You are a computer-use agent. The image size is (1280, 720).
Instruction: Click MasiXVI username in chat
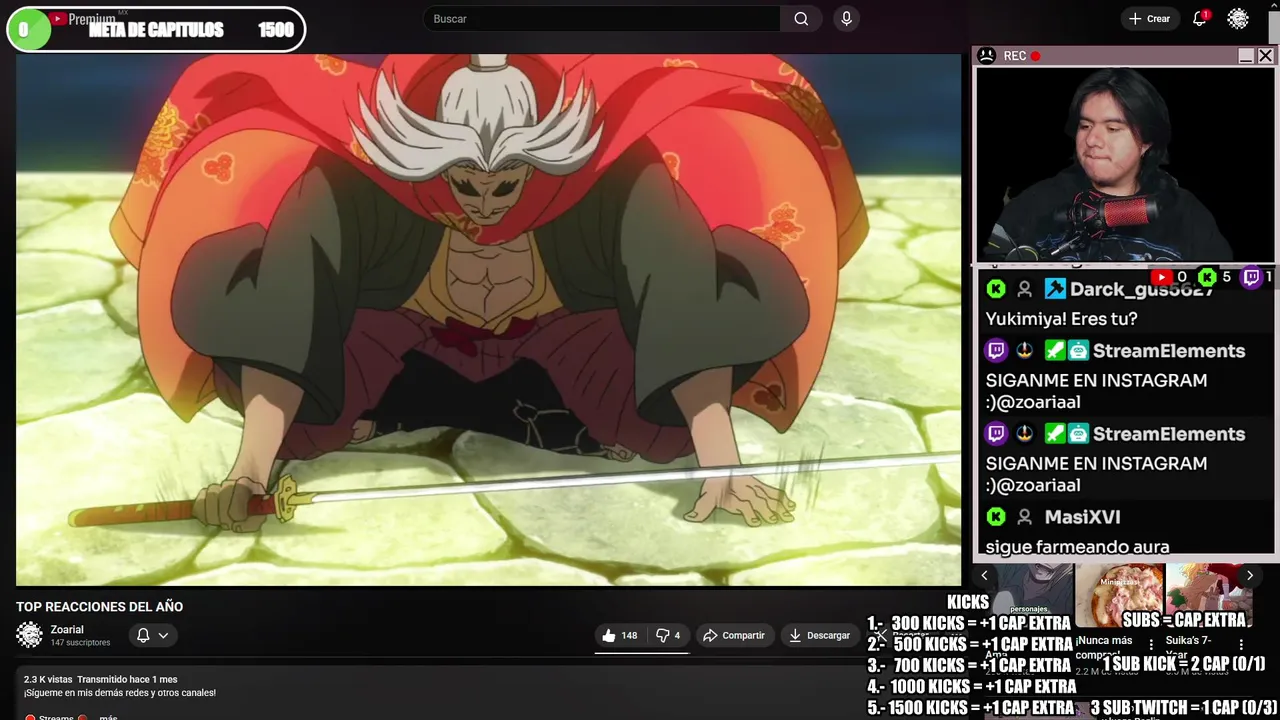1082,517
